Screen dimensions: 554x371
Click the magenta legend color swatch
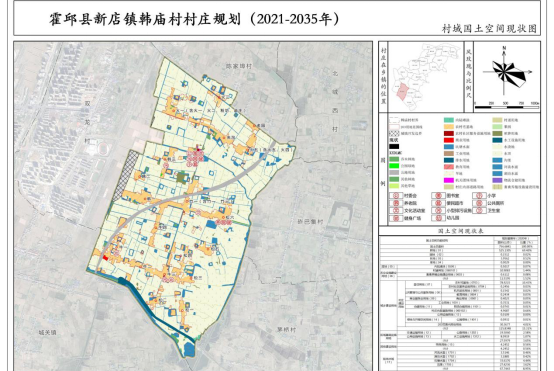click(449, 181)
